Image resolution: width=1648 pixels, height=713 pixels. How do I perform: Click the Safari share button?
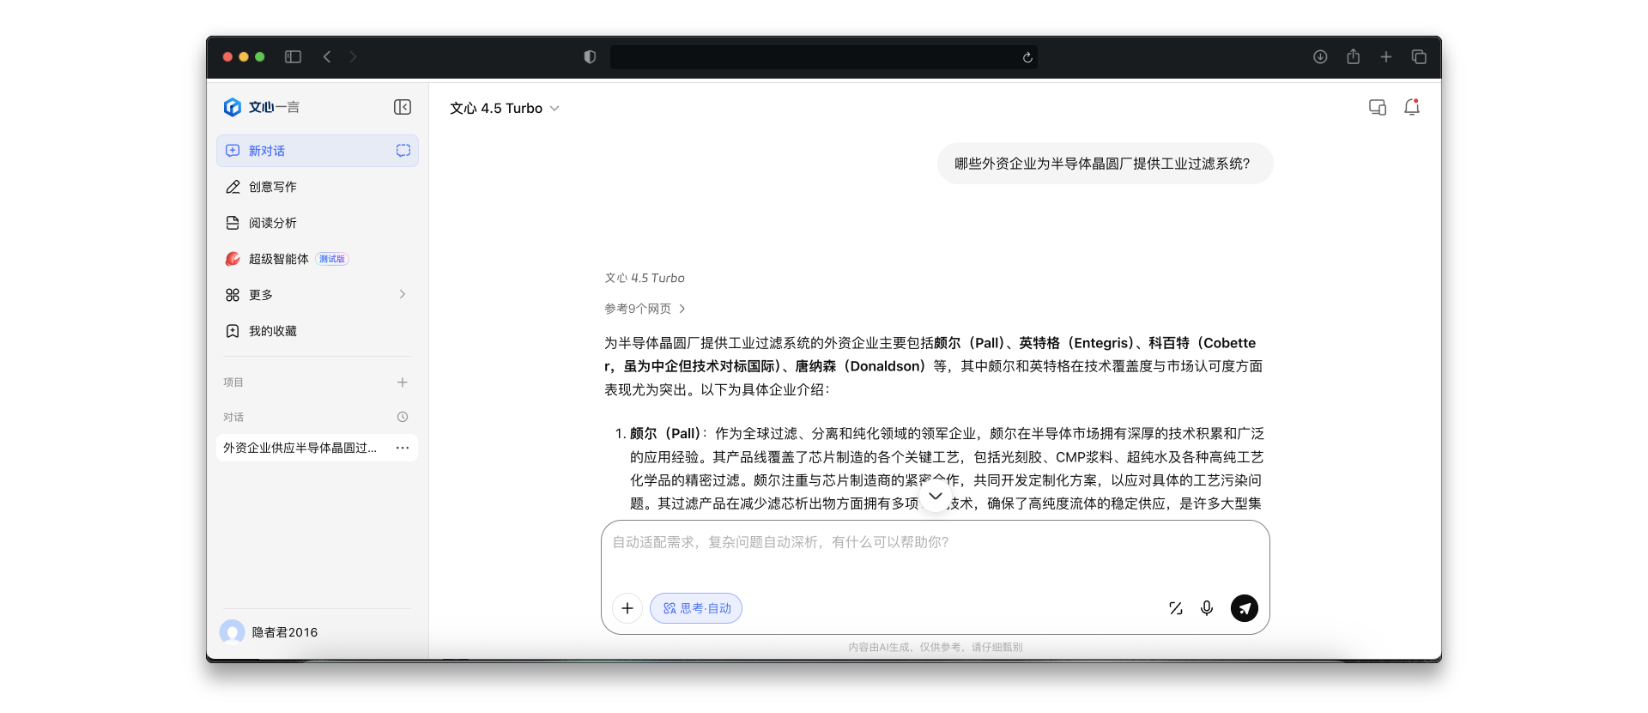click(x=1353, y=56)
